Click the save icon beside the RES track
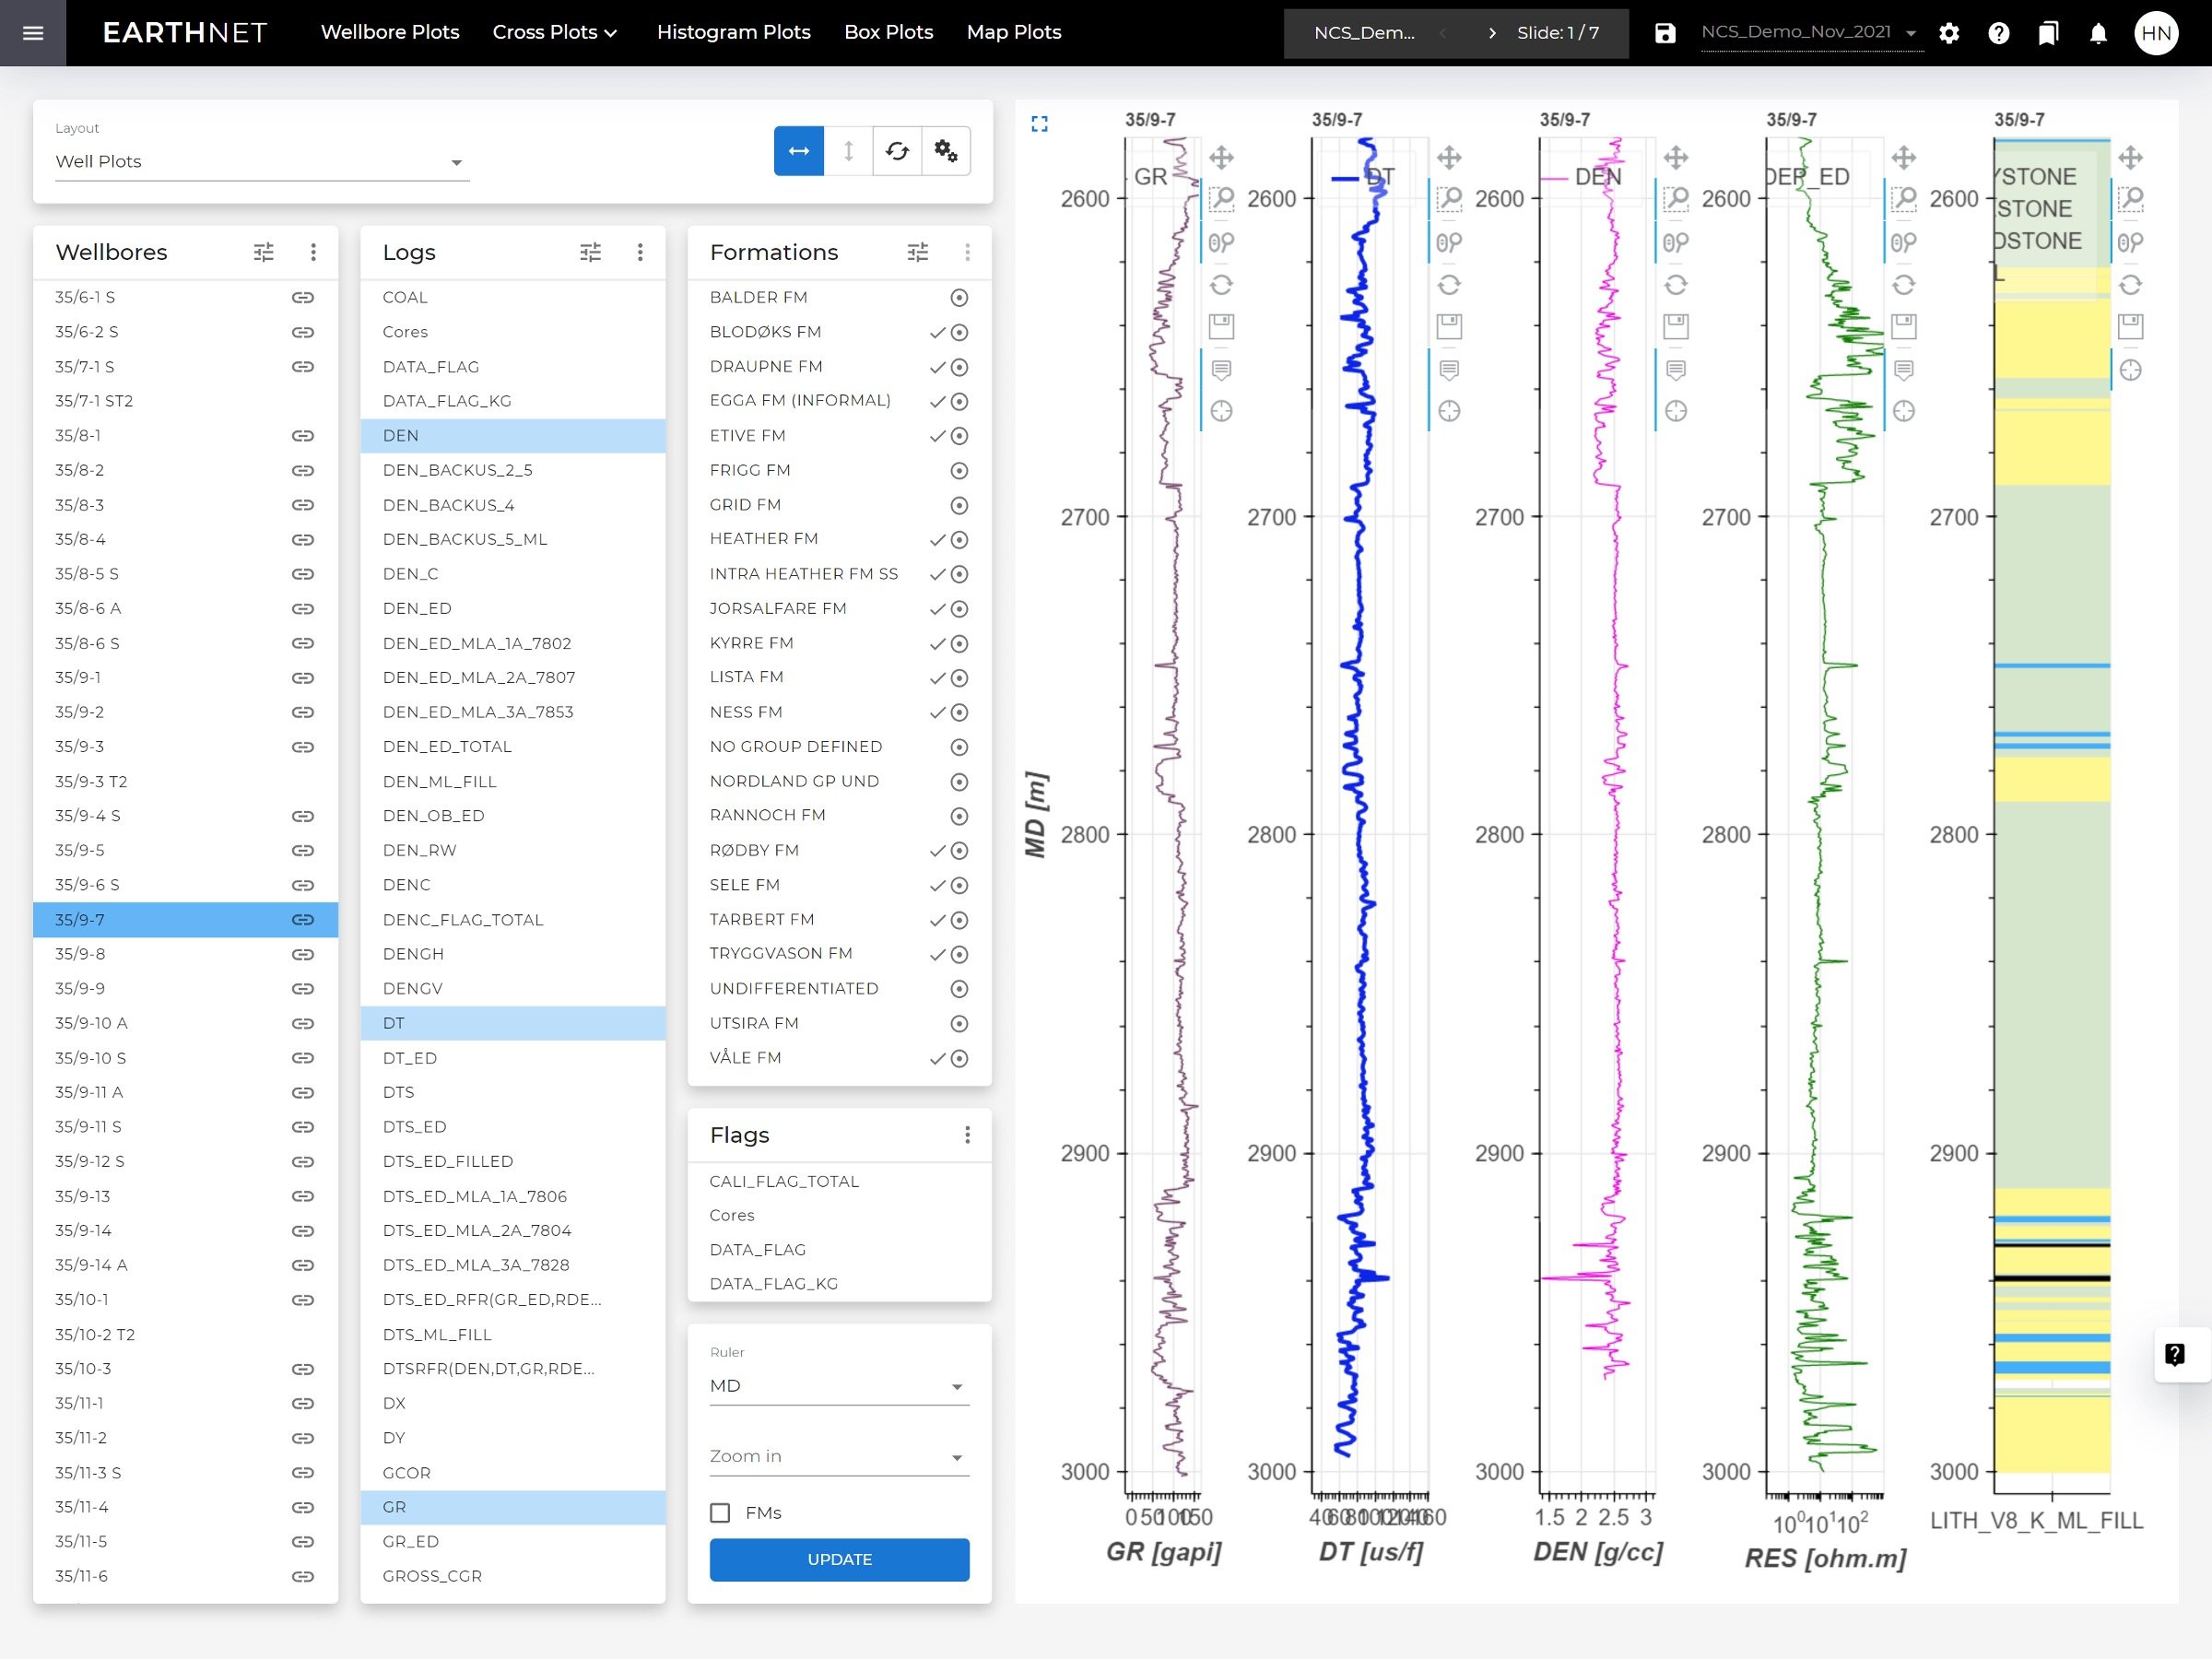The width and height of the screenshot is (2212, 1659). (1904, 326)
